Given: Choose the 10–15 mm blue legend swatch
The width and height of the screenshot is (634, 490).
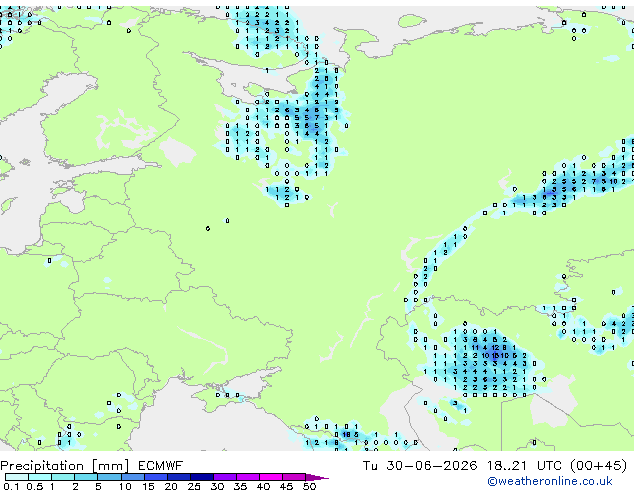Looking at the screenshot, I should (133, 477).
